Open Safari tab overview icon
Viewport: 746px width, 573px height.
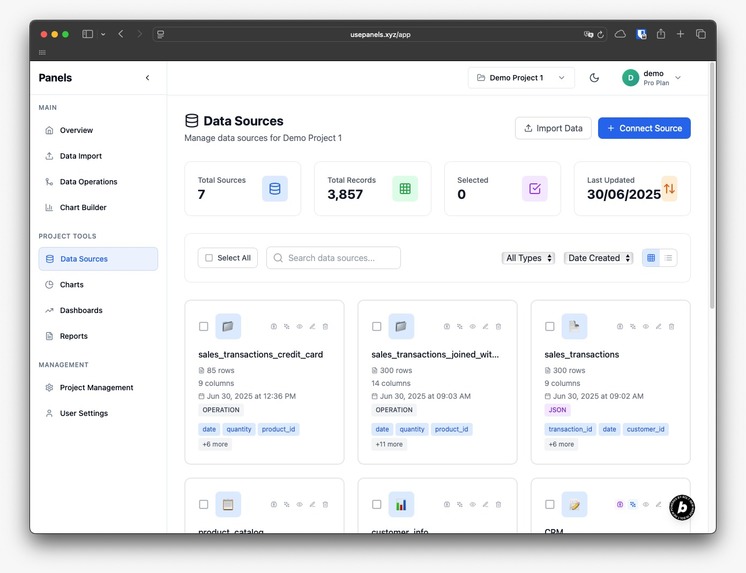point(701,34)
